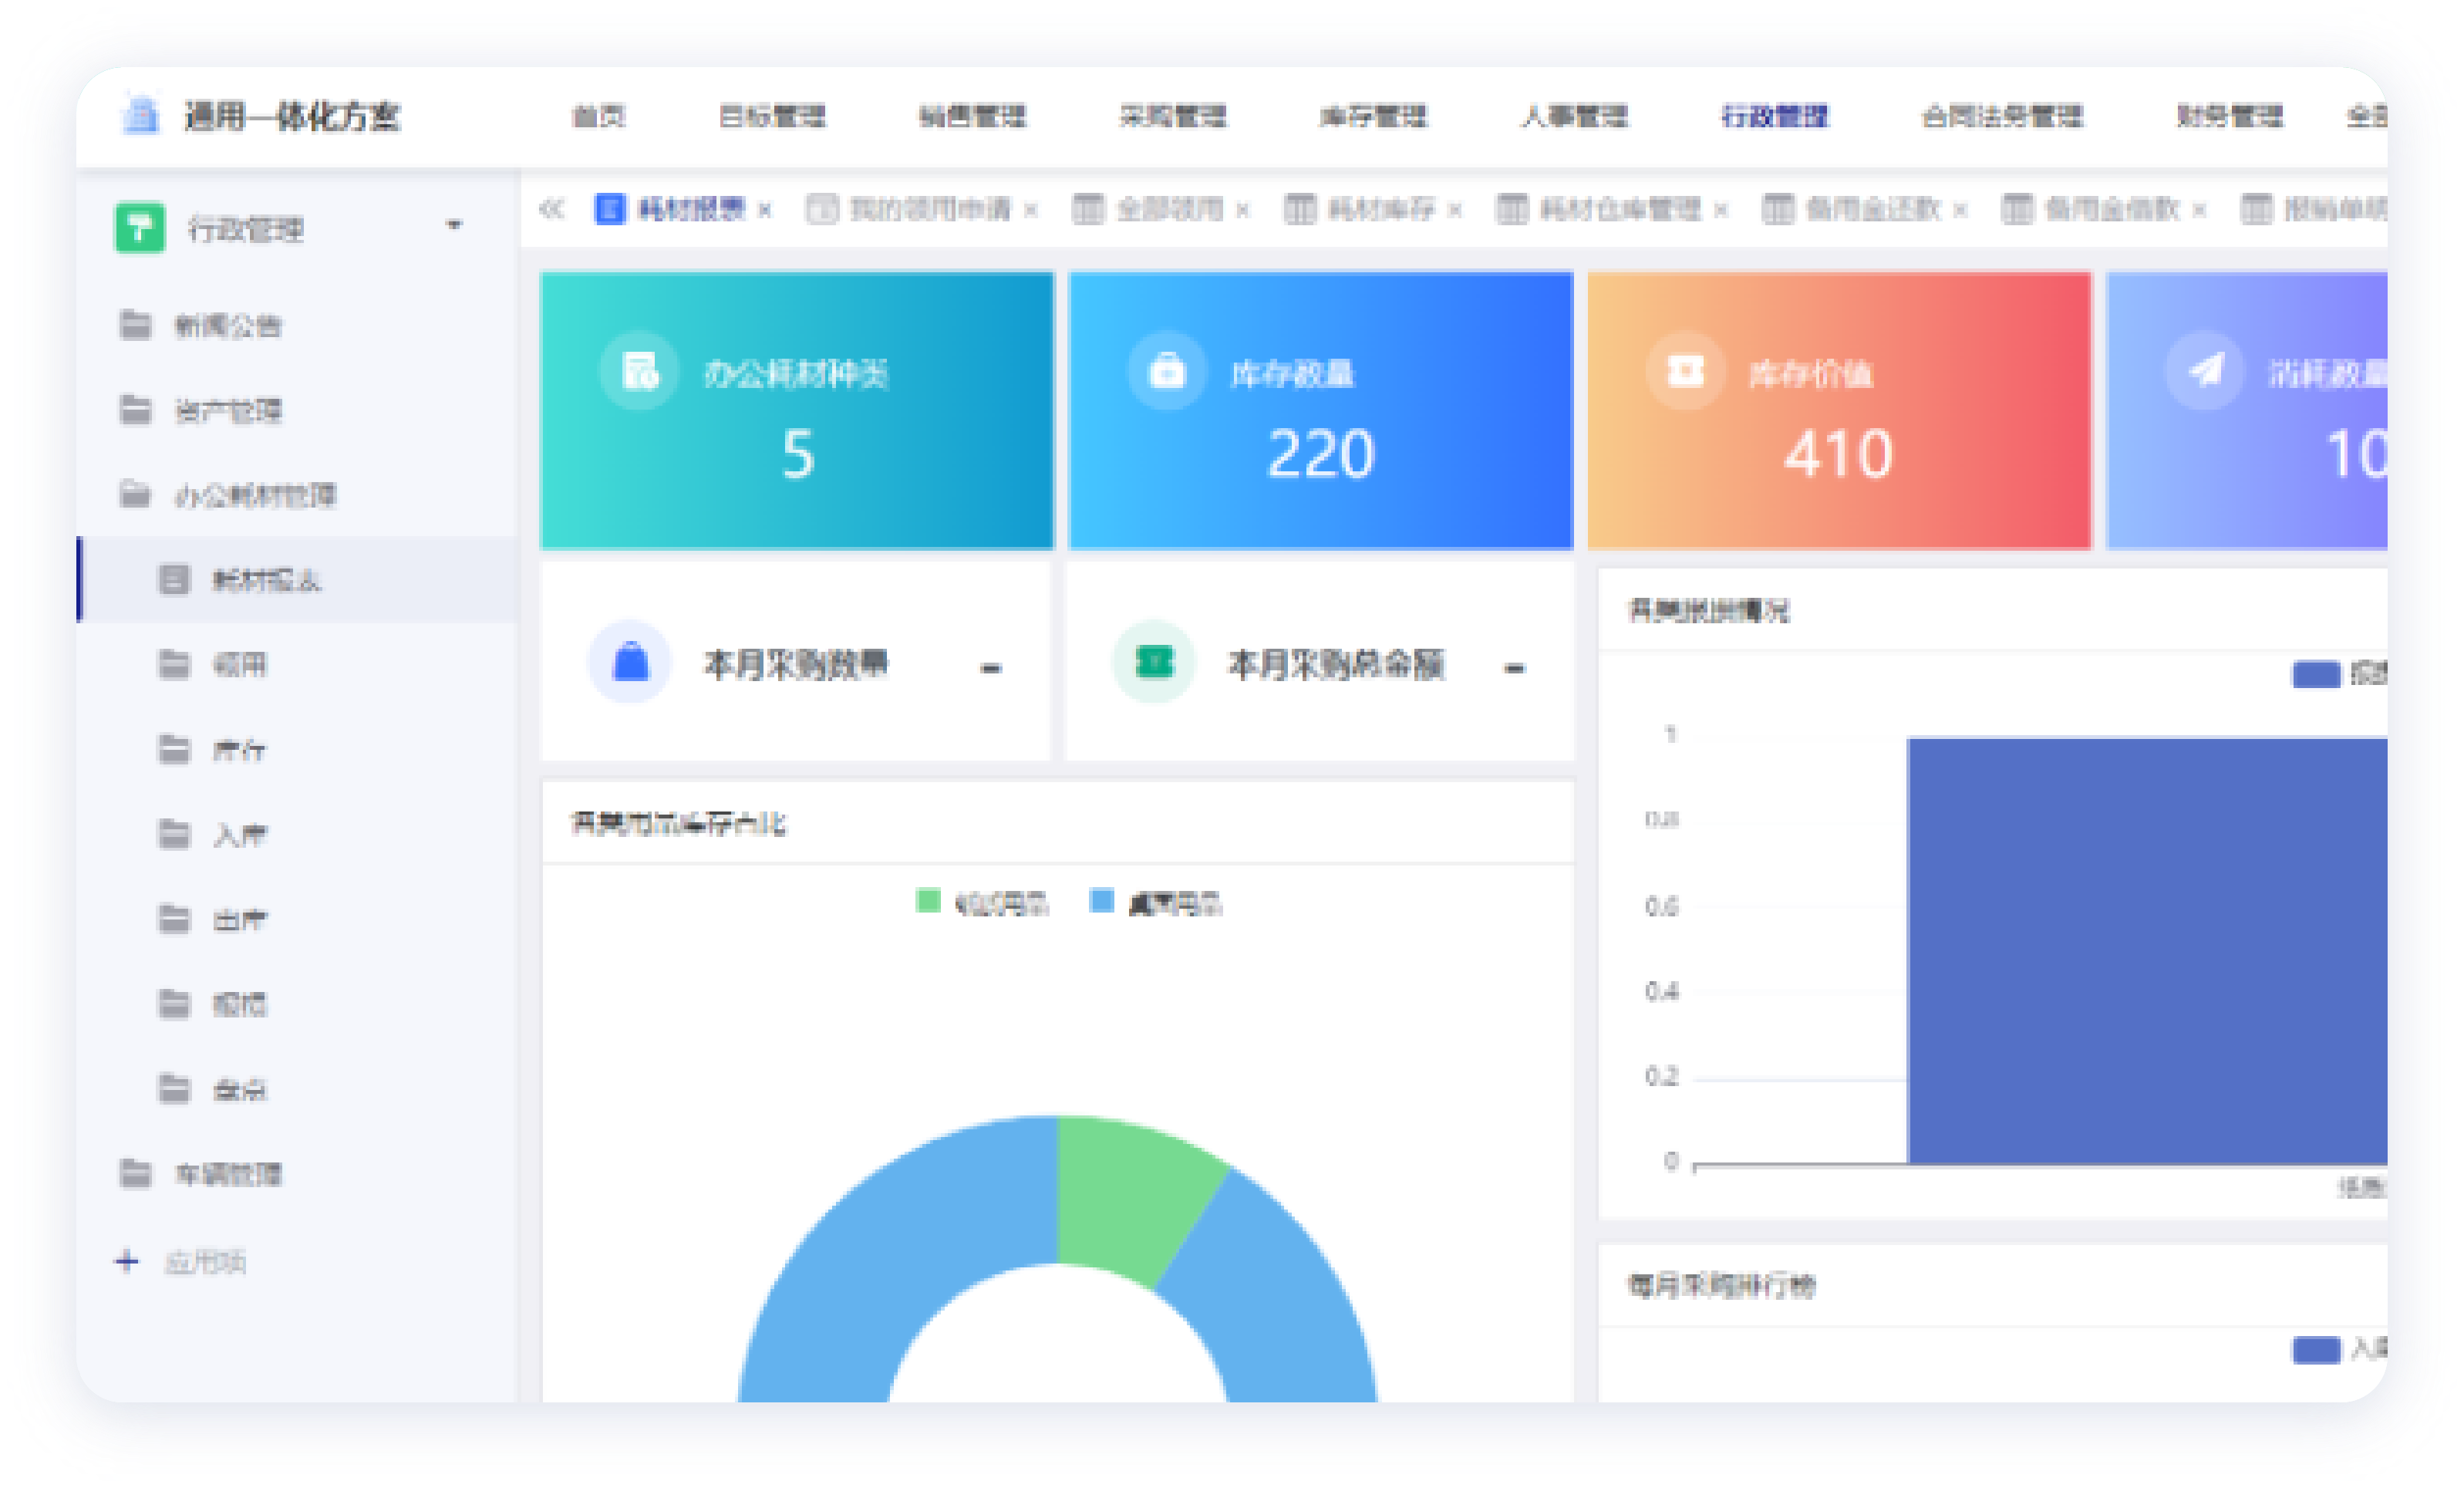Close the 我的领用申请 tab
Screen dimensions: 2464x1488
1030,210
